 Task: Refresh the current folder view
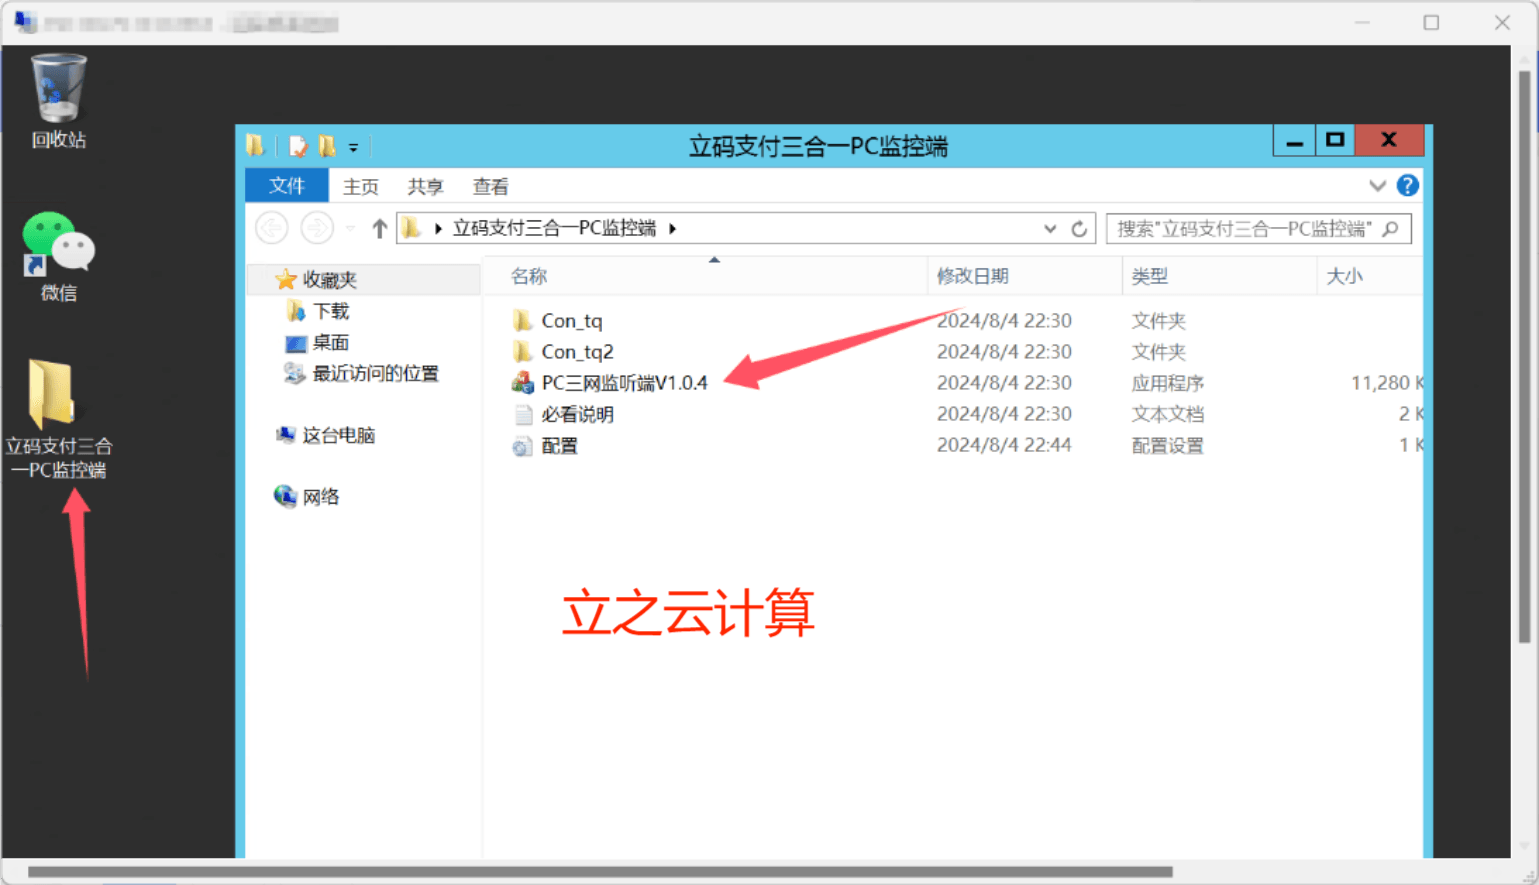[1079, 229]
